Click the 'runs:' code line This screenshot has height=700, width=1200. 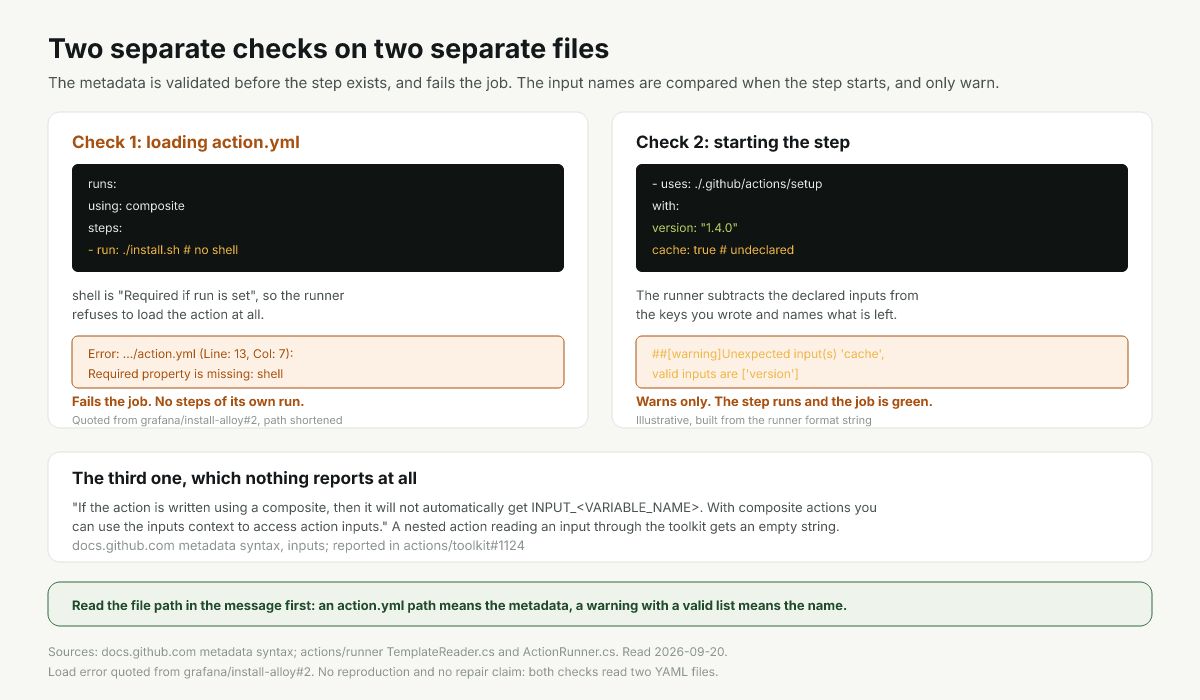point(102,184)
